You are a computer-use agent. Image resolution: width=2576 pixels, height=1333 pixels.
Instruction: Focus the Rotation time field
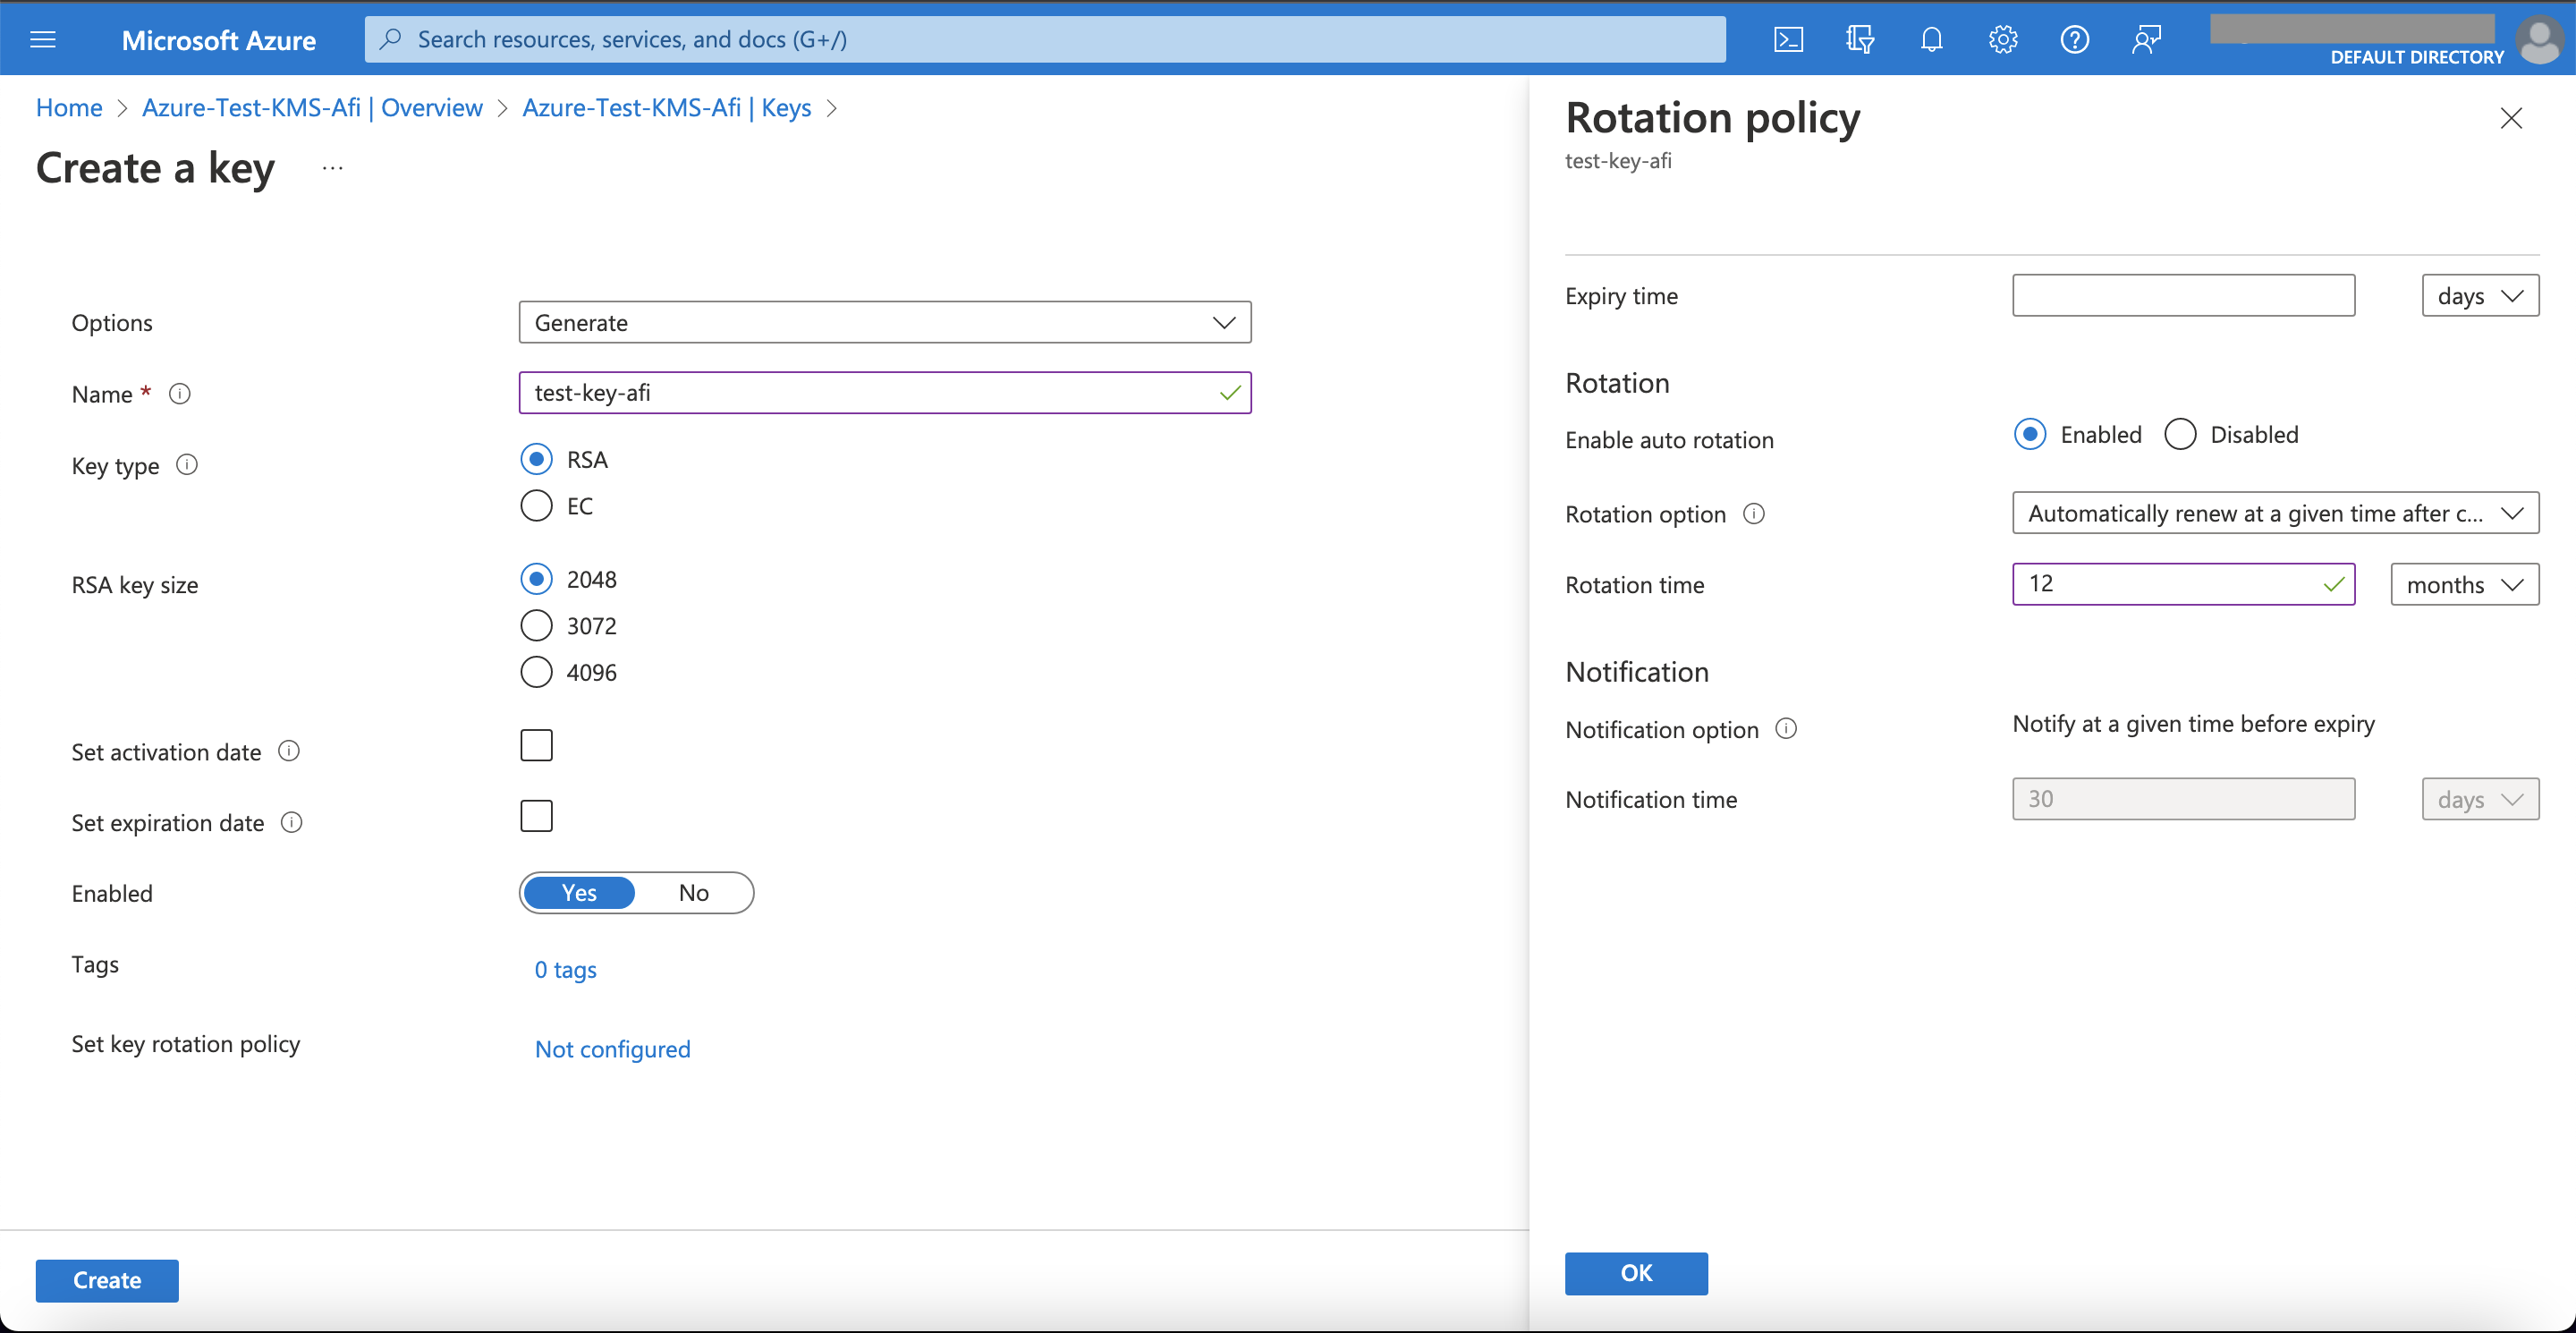pos(2183,584)
